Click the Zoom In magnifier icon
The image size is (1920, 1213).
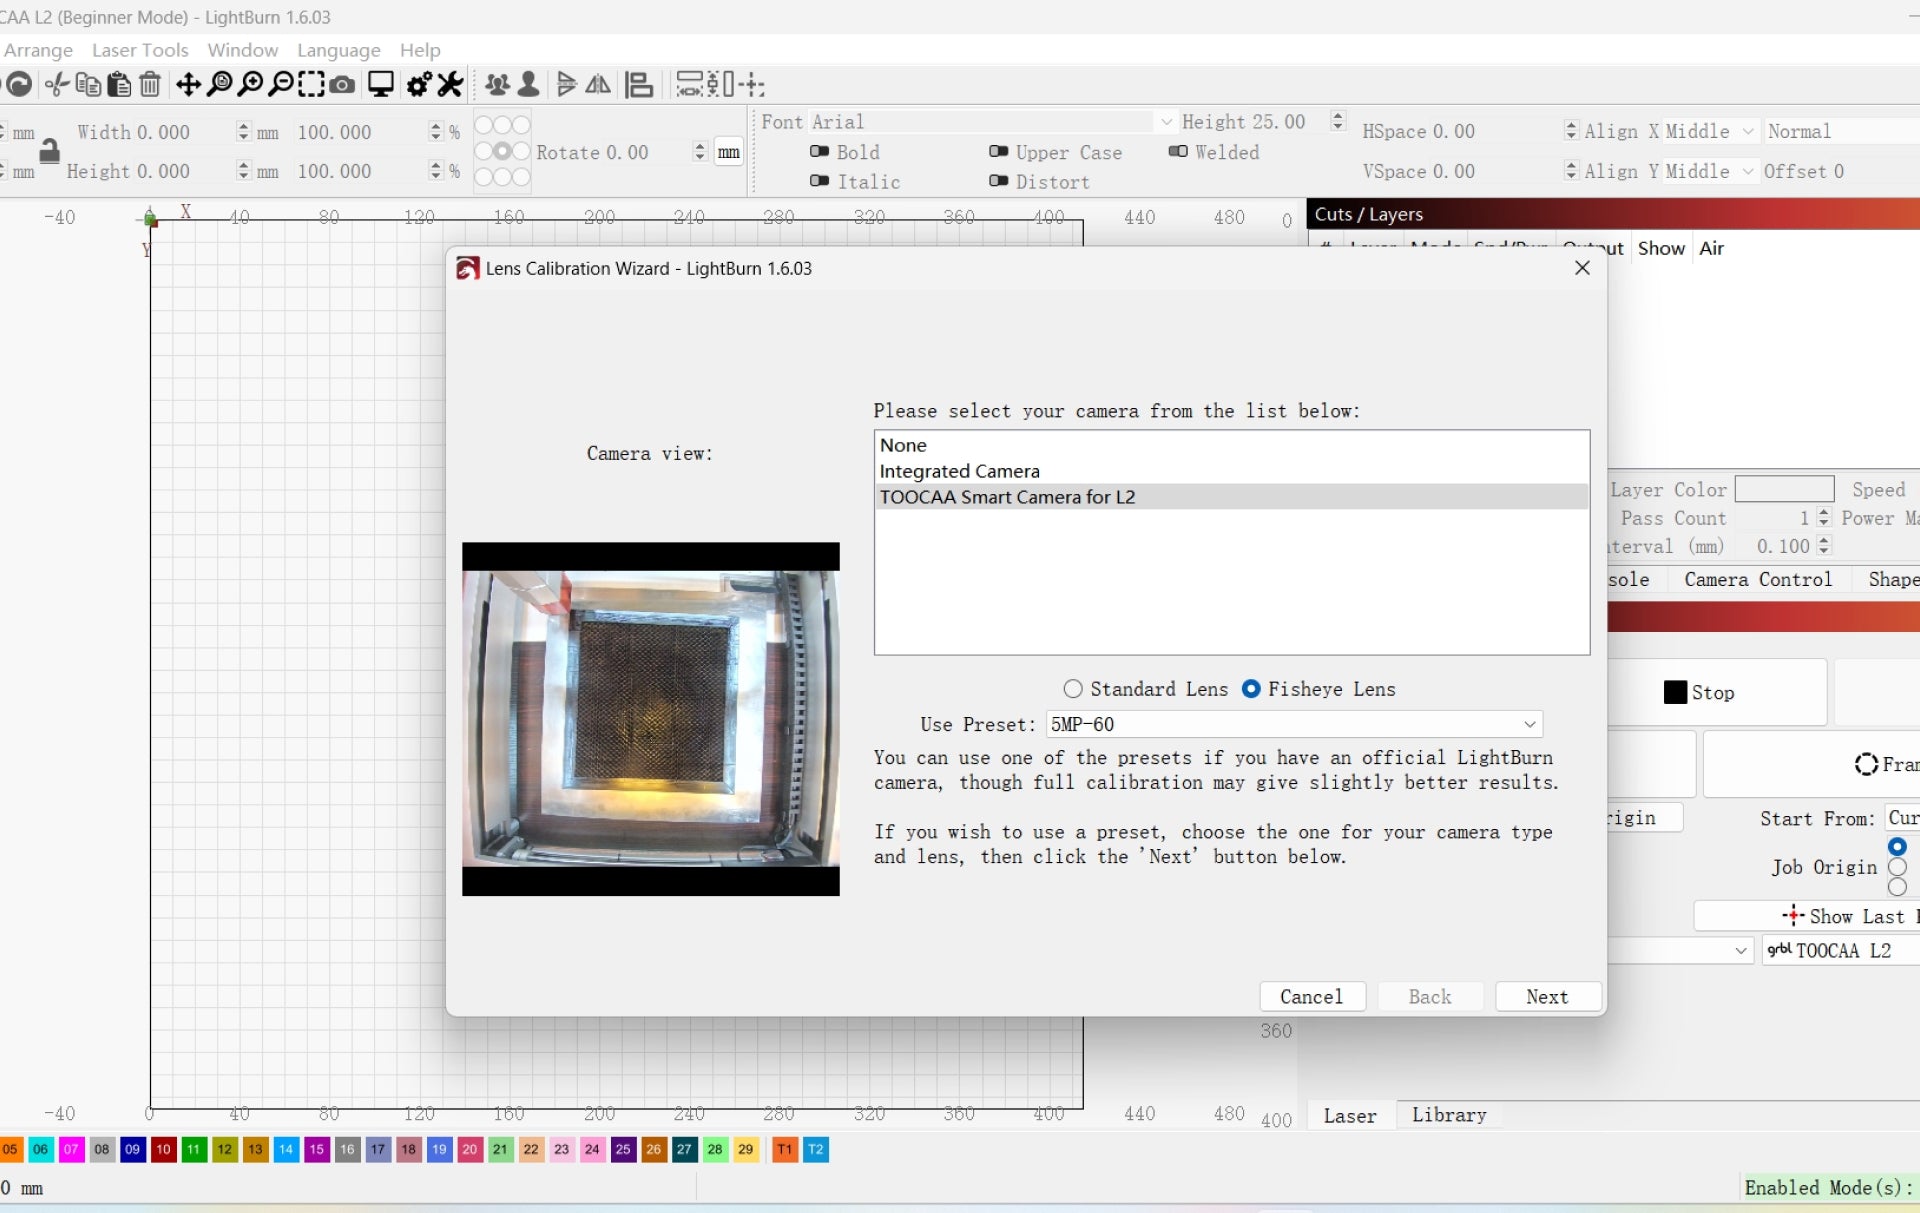[x=250, y=85]
